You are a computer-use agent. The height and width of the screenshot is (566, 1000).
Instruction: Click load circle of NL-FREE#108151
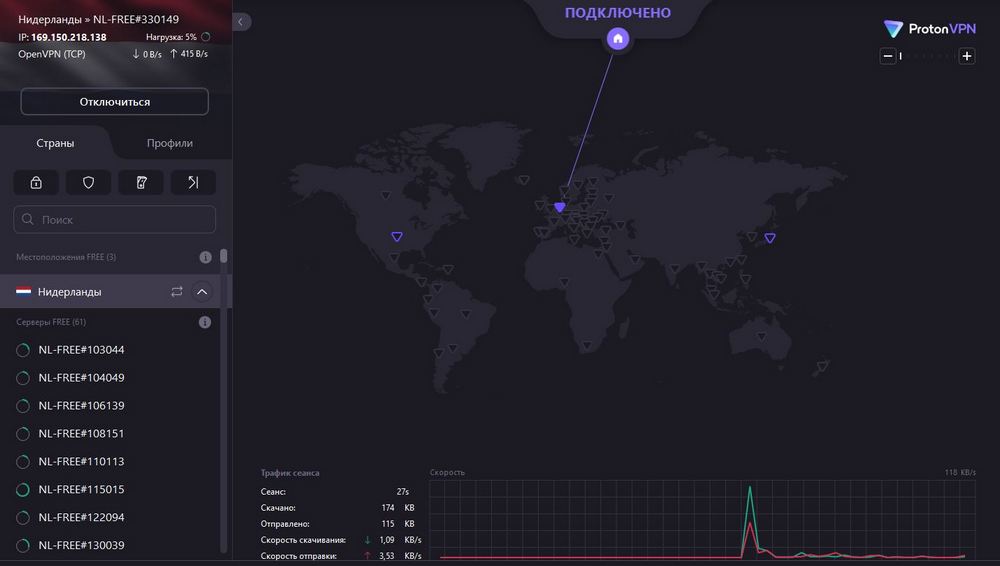[23, 434]
